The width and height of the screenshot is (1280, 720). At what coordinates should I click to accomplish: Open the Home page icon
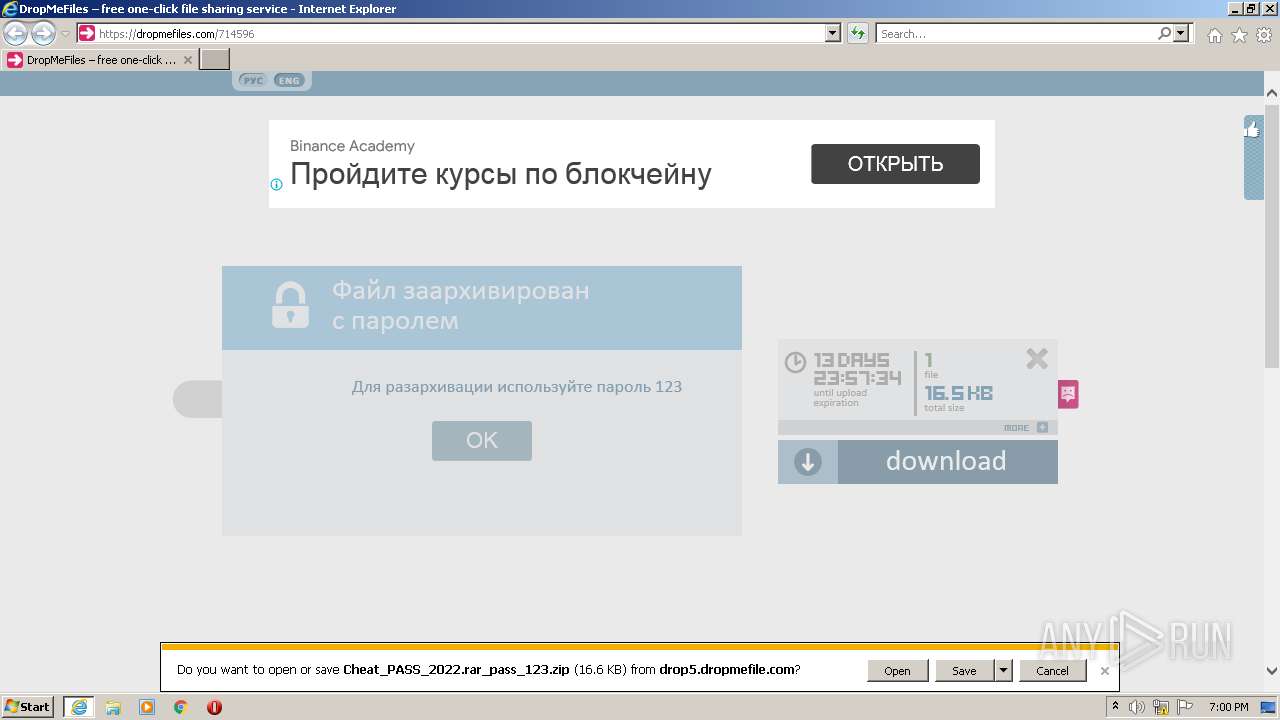pyautogui.click(x=1214, y=35)
